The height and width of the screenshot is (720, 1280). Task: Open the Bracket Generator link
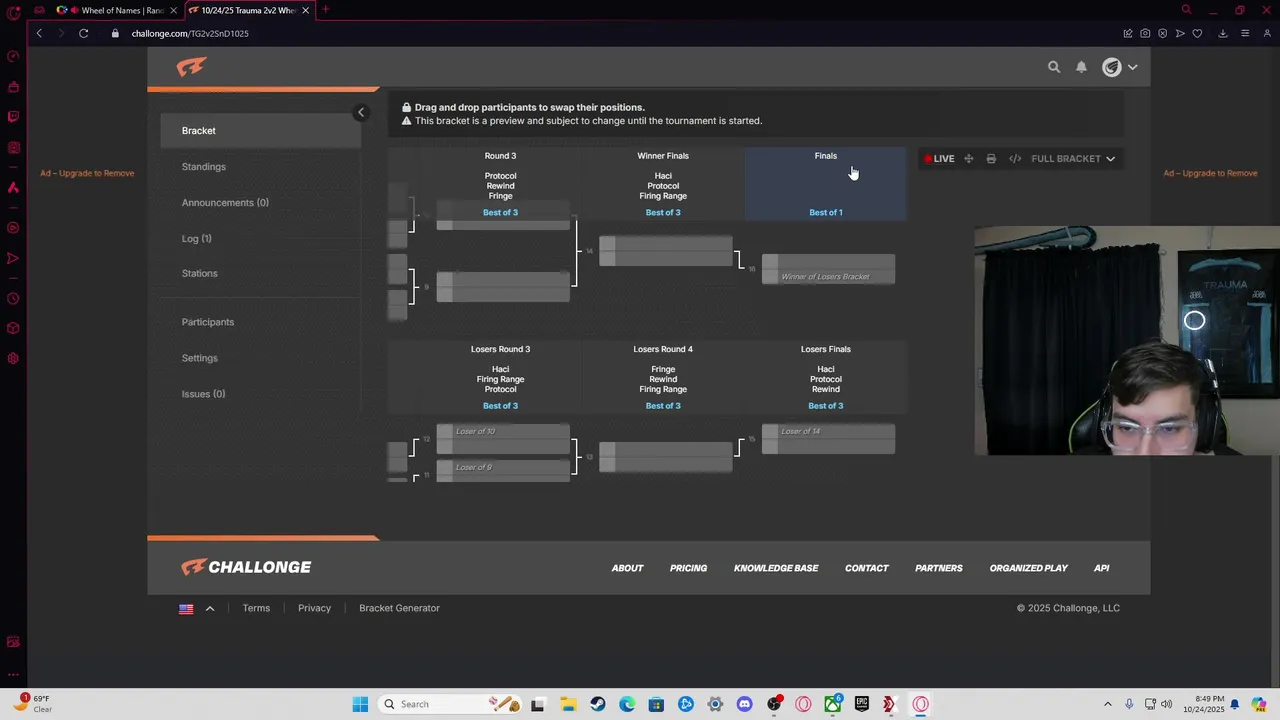(399, 608)
